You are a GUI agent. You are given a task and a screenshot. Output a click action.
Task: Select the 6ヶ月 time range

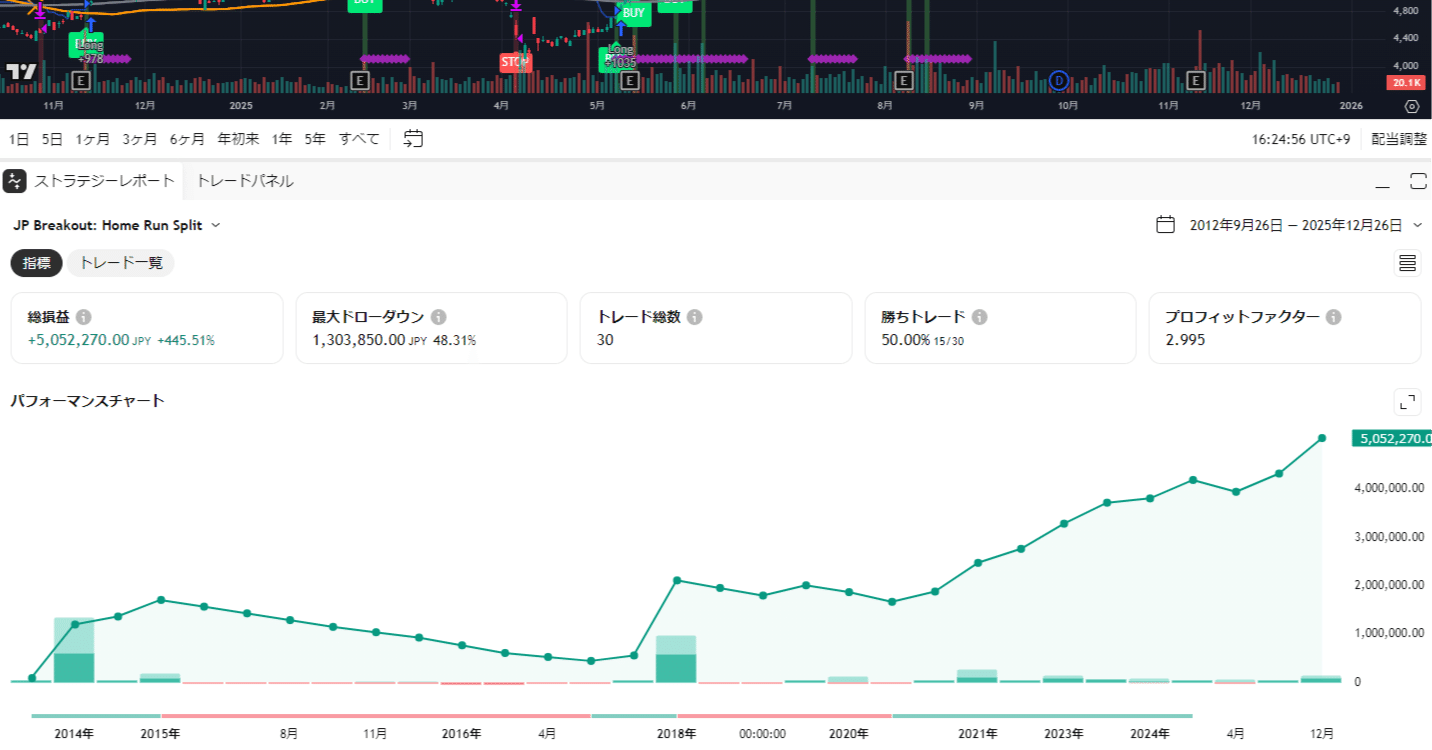pos(187,139)
